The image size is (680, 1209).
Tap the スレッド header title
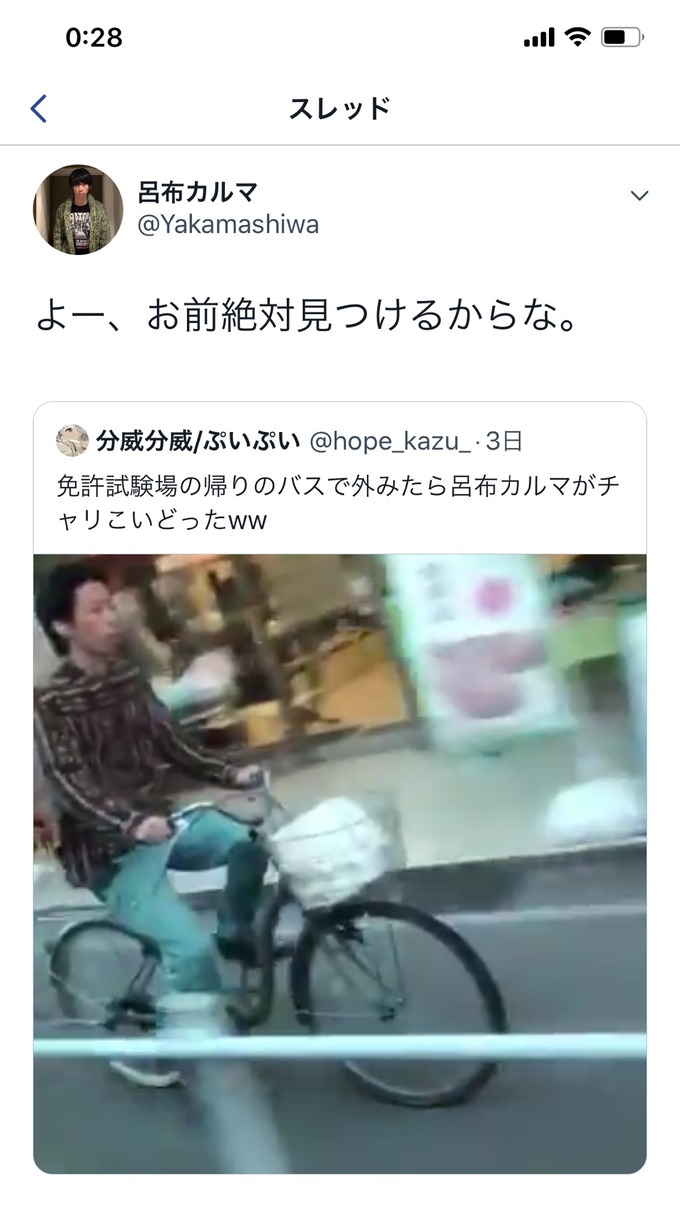340,108
